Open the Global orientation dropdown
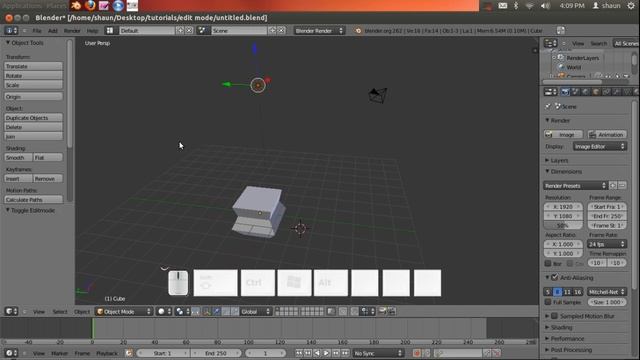The image size is (640, 360). coord(256,311)
